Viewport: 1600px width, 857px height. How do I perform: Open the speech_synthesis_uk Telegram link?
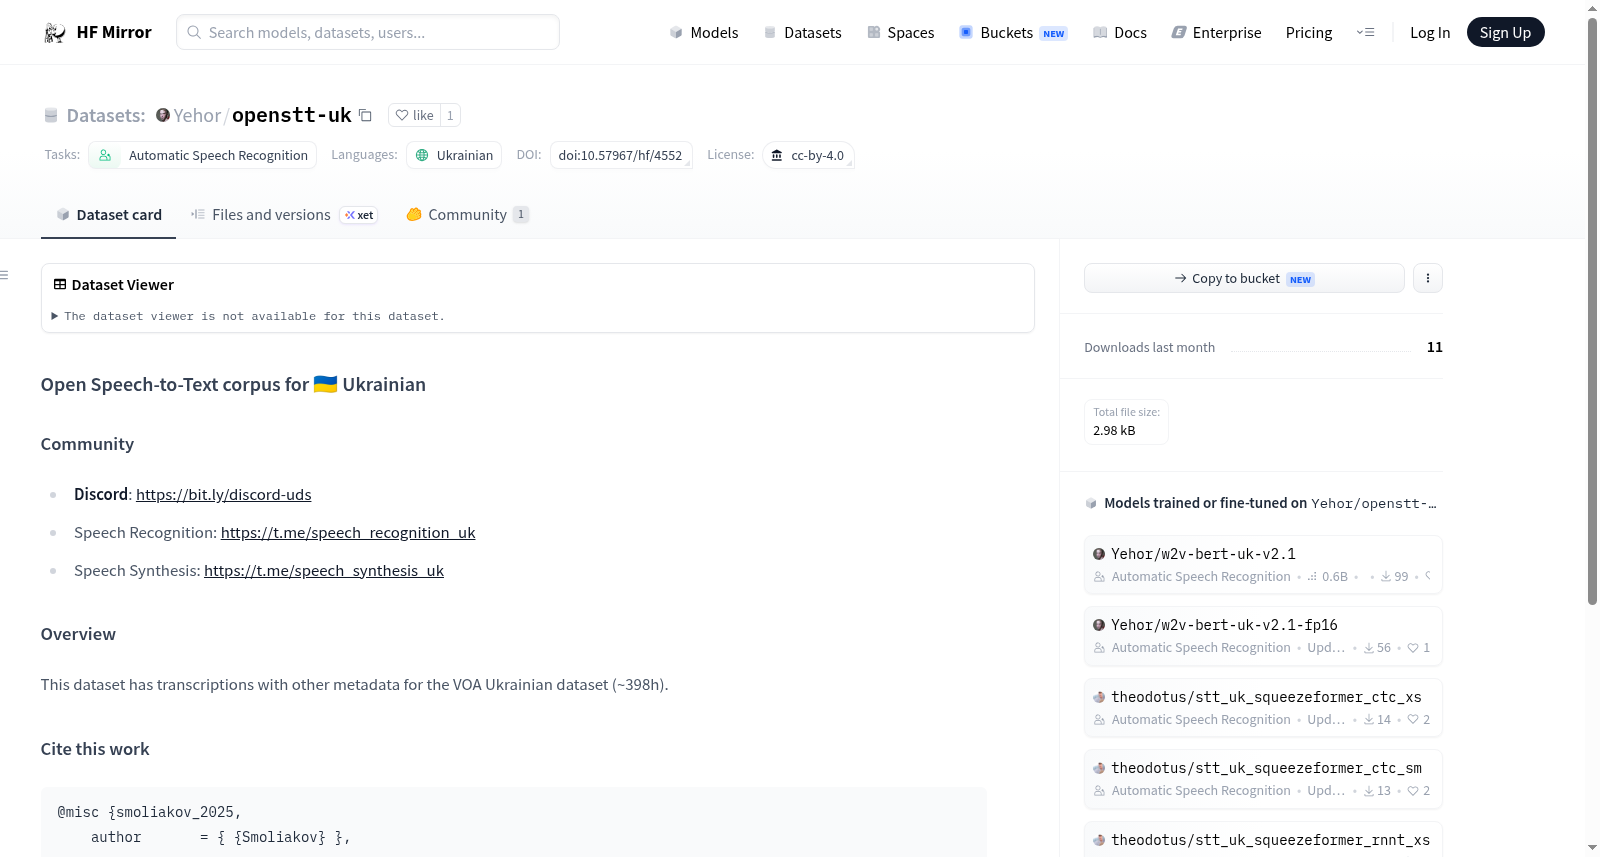click(324, 571)
